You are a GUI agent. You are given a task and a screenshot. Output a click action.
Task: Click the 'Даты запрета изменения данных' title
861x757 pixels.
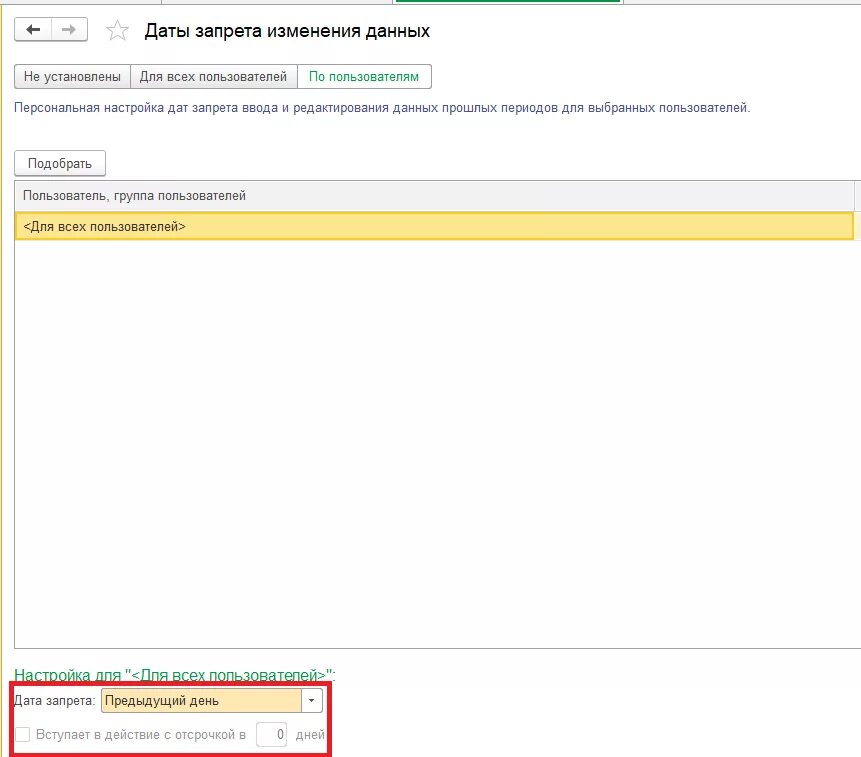[287, 31]
